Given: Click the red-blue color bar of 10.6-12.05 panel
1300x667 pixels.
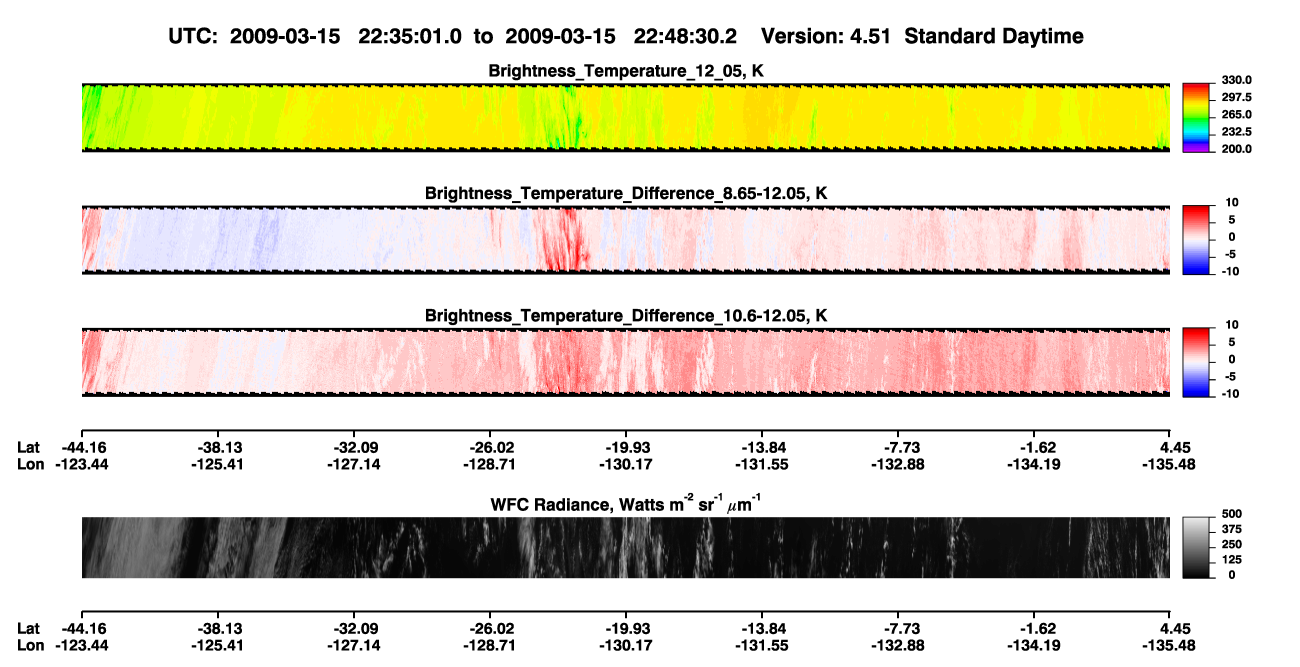Looking at the screenshot, I should pos(1197,360).
